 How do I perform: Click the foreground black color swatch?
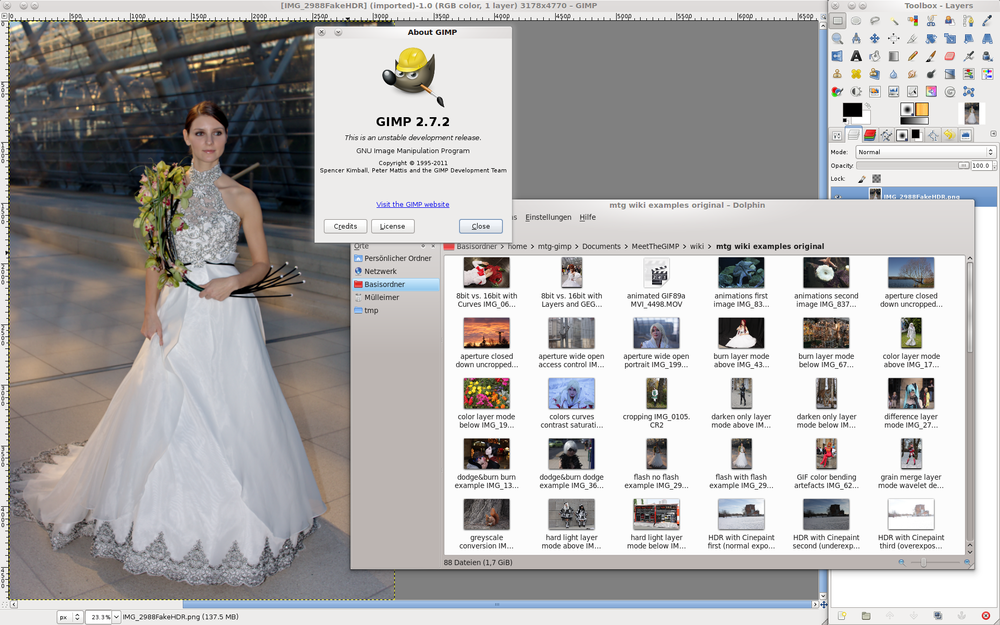click(851, 109)
